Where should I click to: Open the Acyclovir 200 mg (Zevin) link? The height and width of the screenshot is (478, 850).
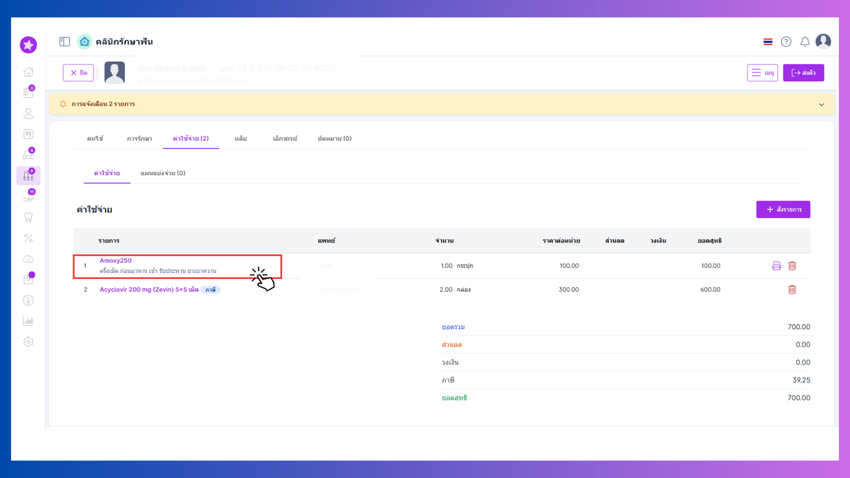coord(149,290)
